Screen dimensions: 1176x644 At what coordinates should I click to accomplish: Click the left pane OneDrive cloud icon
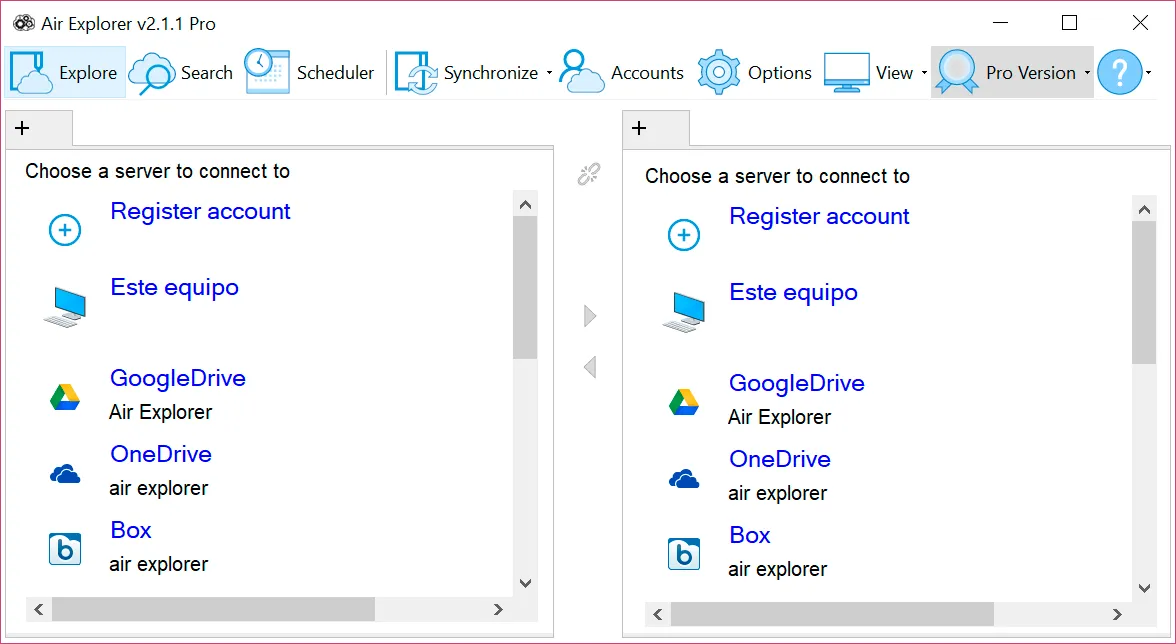65,474
